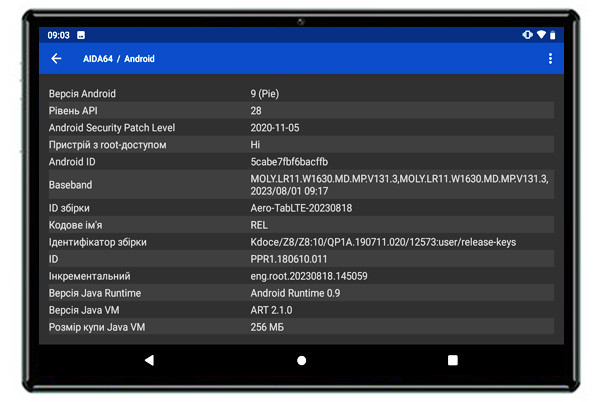Select the PPR1.180610.011 value
This screenshot has height=402, width=600.
click(289, 259)
